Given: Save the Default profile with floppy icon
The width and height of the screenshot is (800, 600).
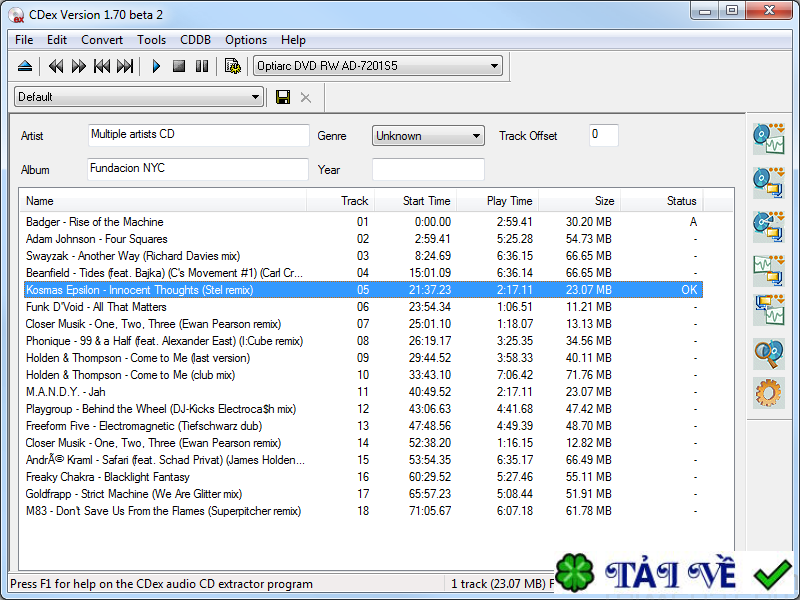Looking at the screenshot, I should click(x=283, y=97).
